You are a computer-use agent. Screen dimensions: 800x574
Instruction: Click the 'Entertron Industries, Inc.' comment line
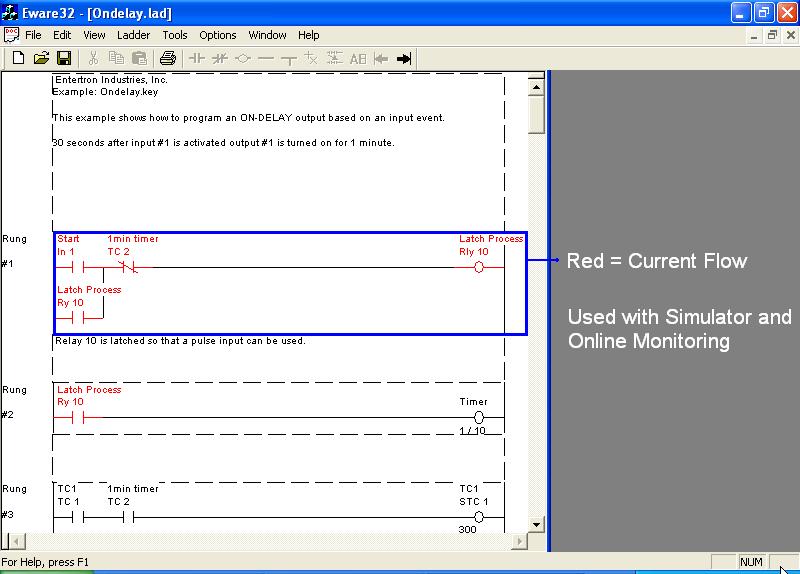(111, 80)
